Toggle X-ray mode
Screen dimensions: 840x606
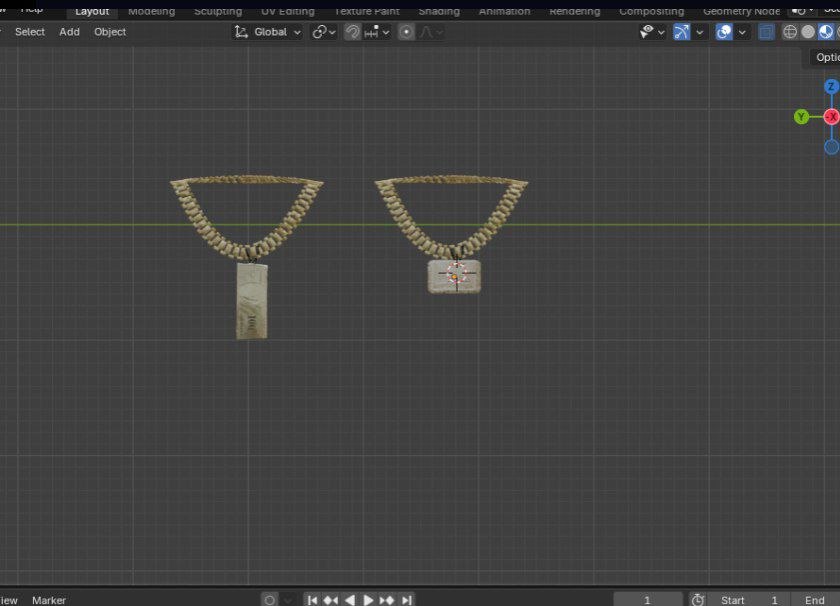[767, 32]
